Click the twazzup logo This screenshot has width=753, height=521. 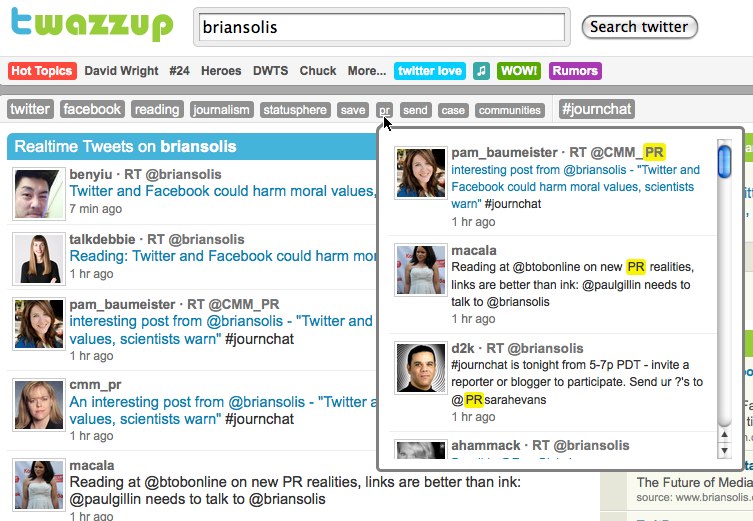point(91,24)
